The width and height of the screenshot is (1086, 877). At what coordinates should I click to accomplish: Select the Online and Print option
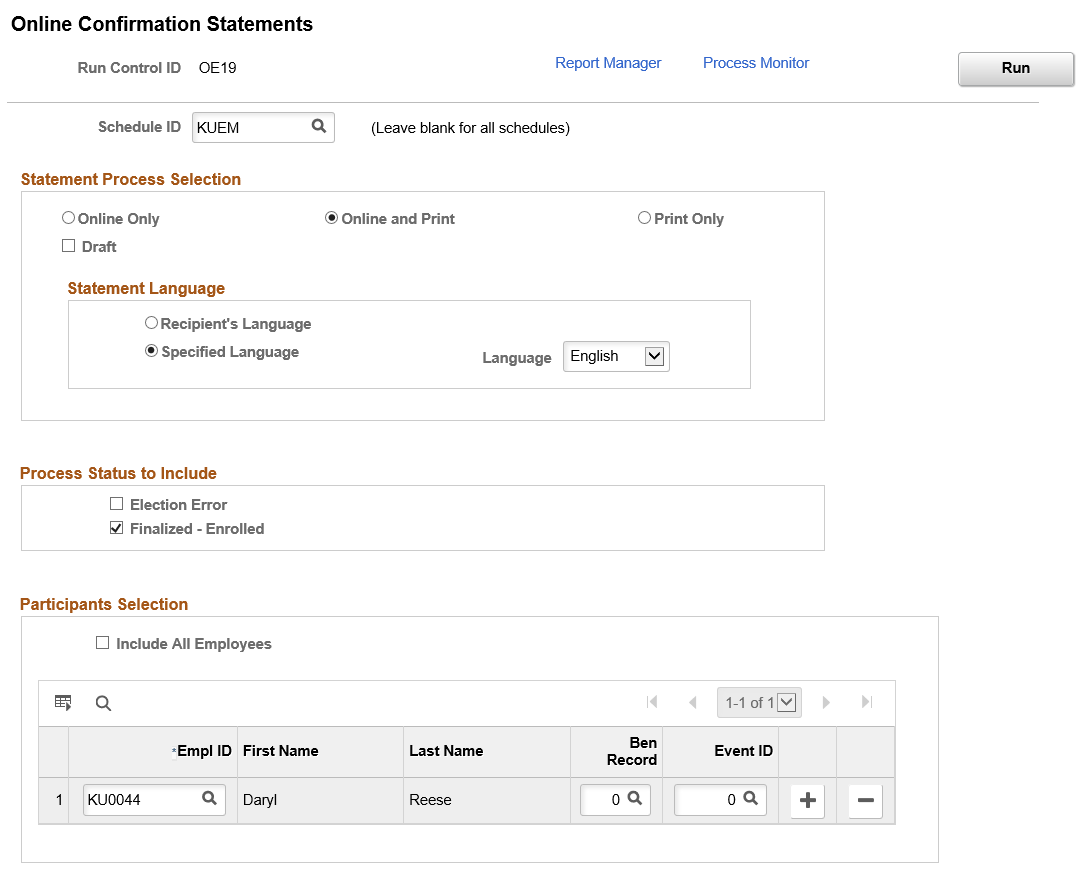pyautogui.click(x=332, y=218)
